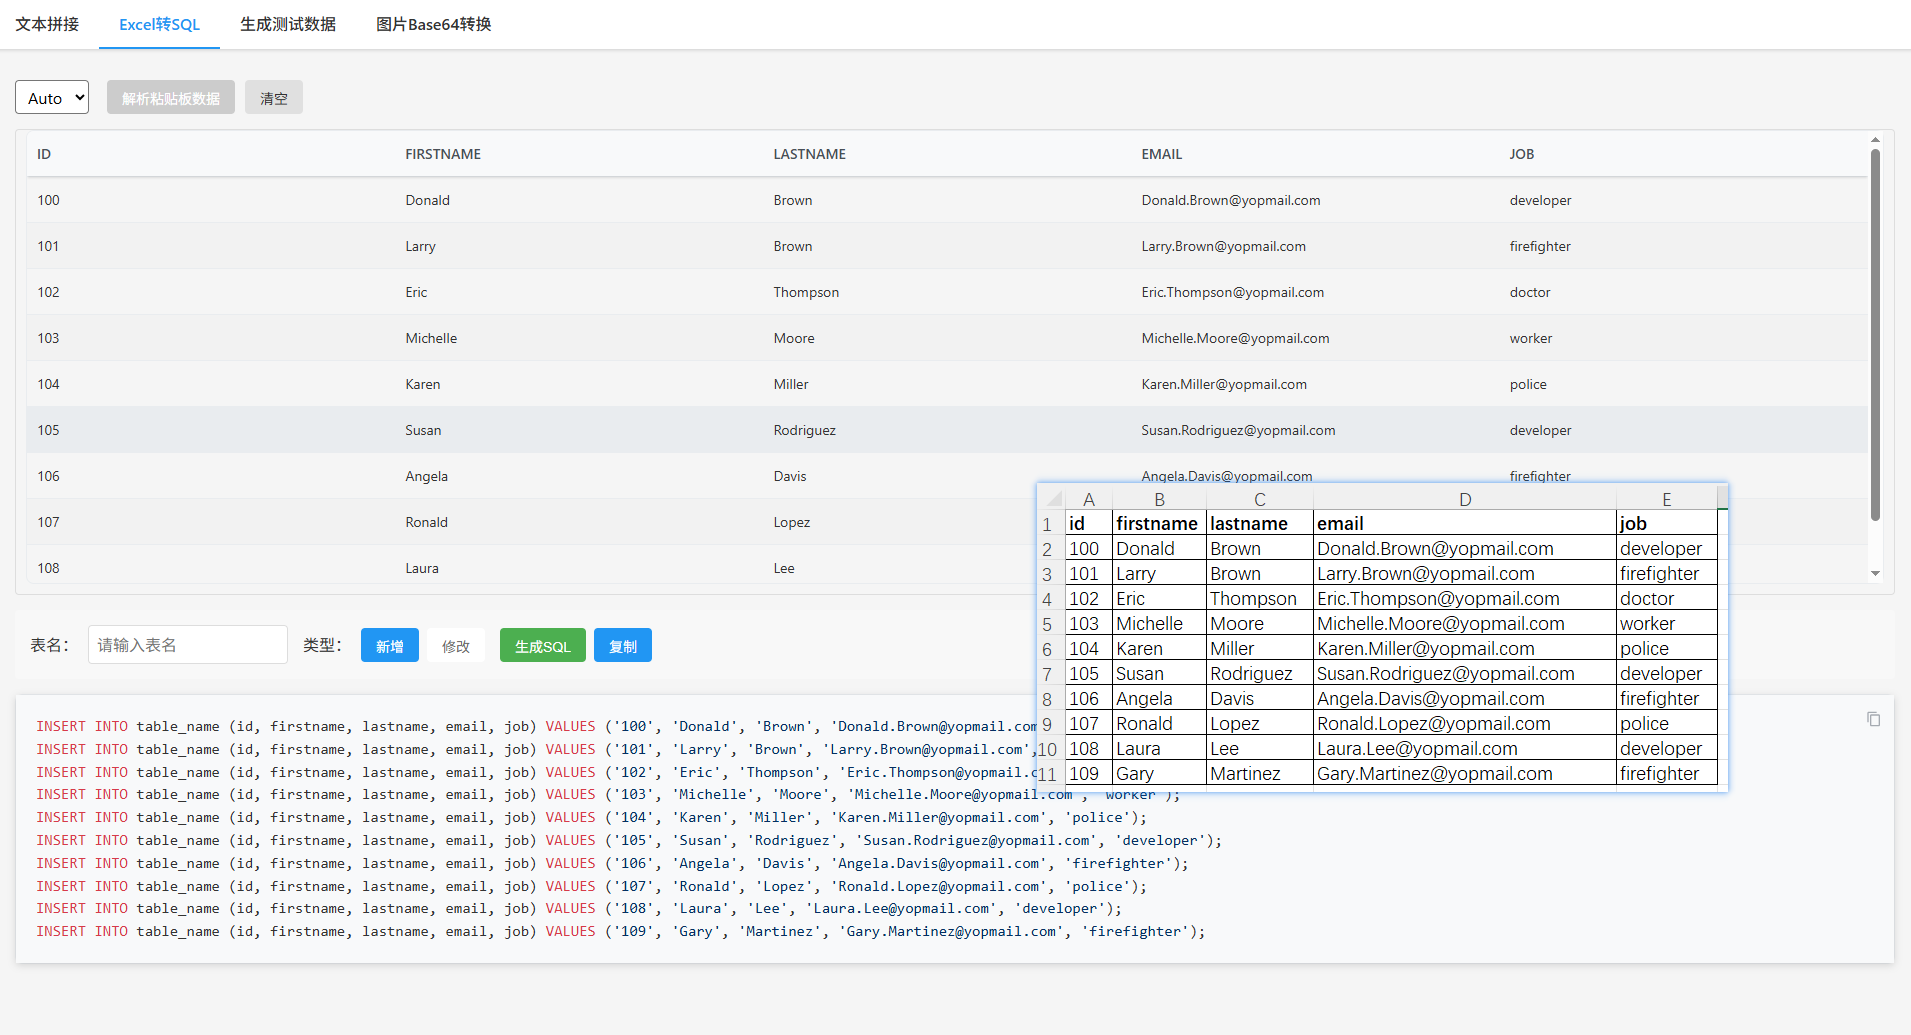Click the spreadsheet select-all corner triangle

[1053, 499]
